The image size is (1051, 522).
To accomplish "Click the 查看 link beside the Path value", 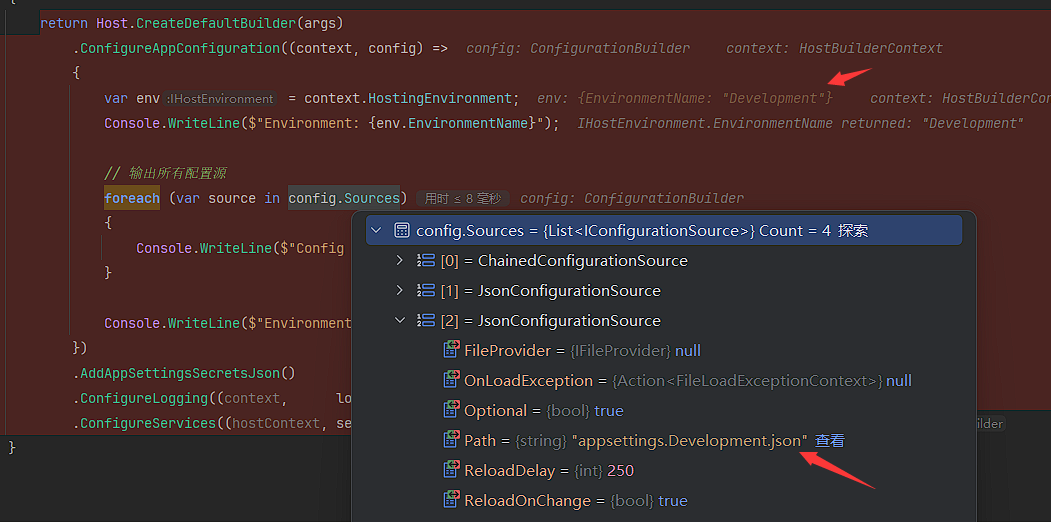I will coord(830,441).
